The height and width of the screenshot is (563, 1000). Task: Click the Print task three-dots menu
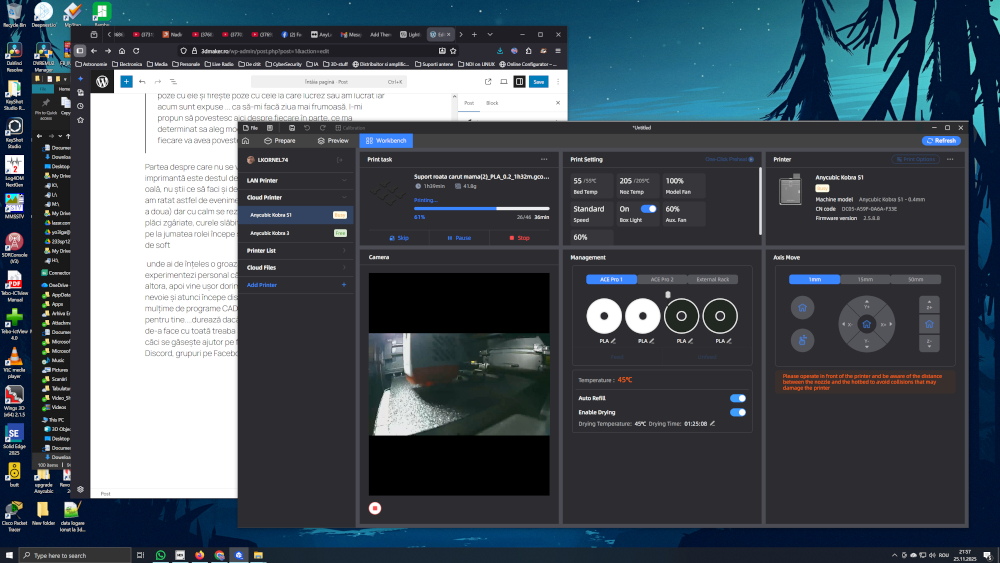pyautogui.click(x=544, y=159)
